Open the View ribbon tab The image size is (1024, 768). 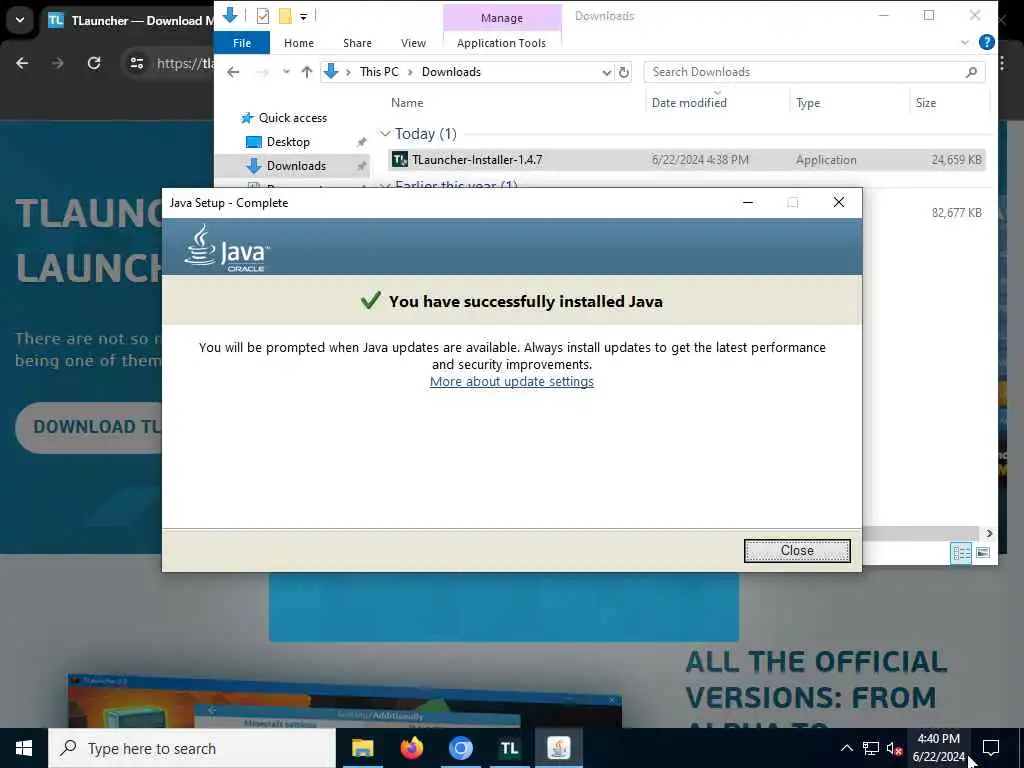point(413,43)
